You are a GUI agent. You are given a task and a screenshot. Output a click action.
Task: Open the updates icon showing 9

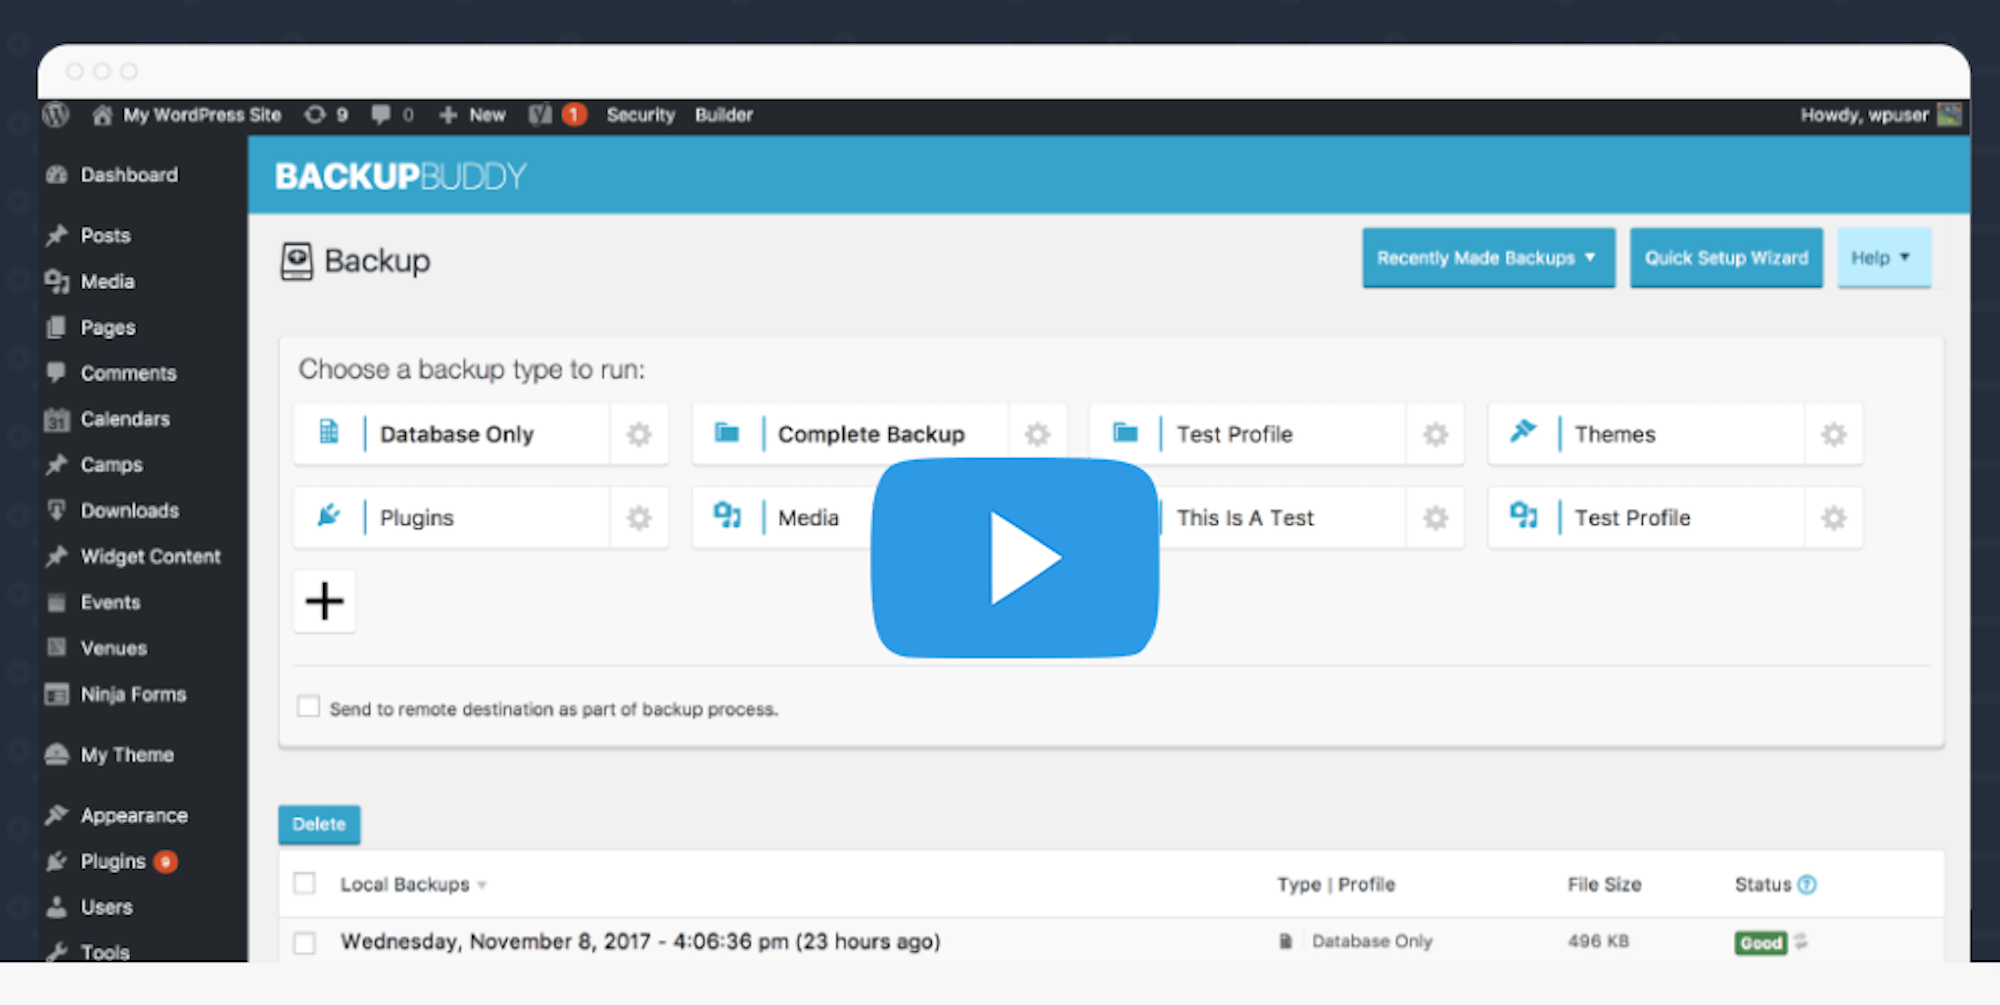(x=326, y=115)
